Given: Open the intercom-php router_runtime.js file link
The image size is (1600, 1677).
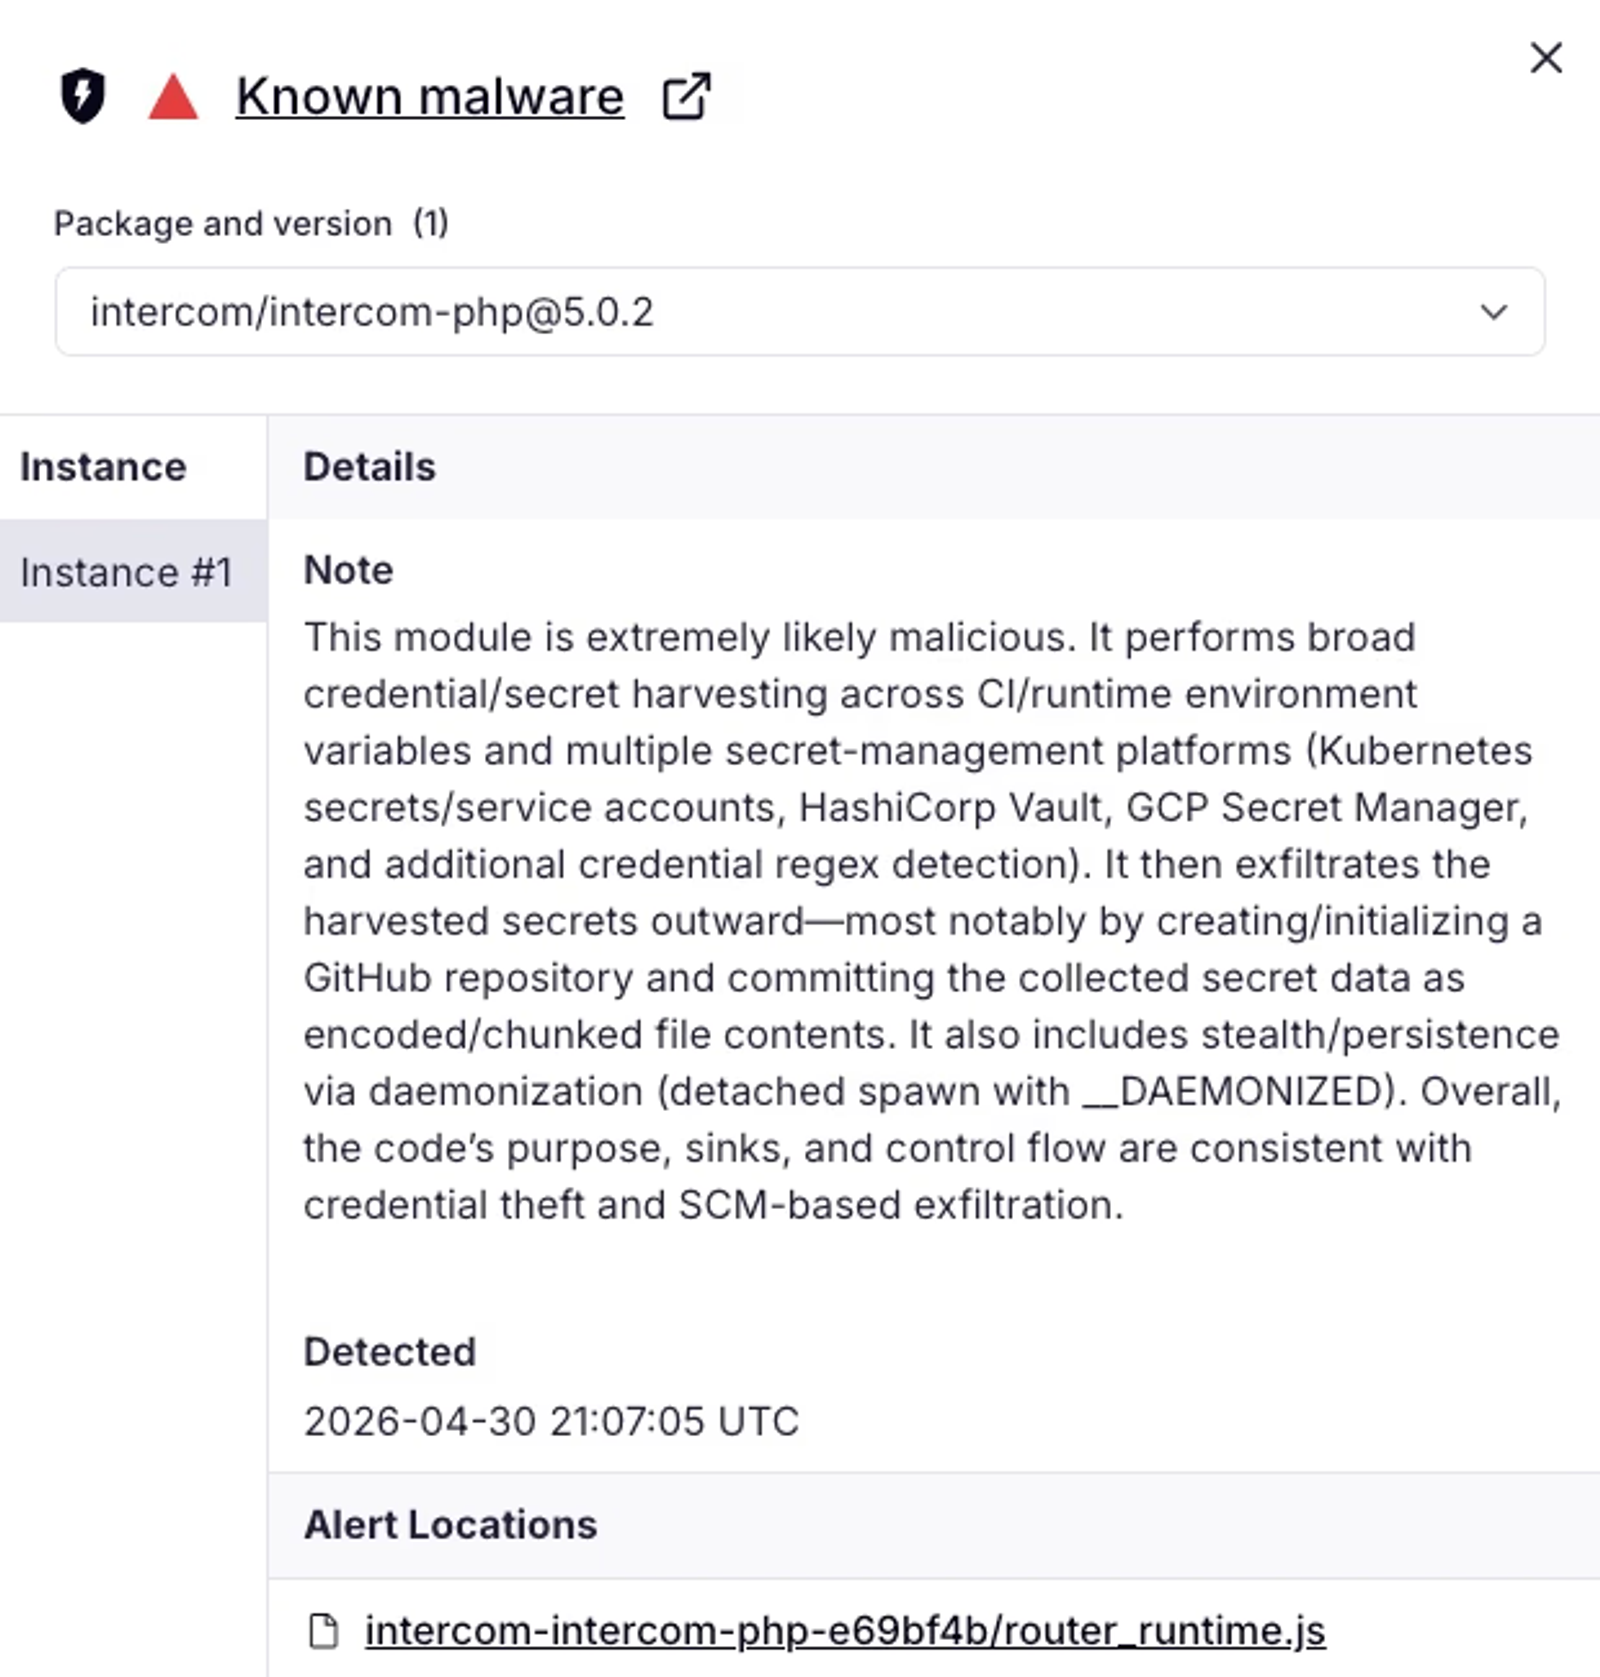Looking at the screenshot, I should [845, 1631].
